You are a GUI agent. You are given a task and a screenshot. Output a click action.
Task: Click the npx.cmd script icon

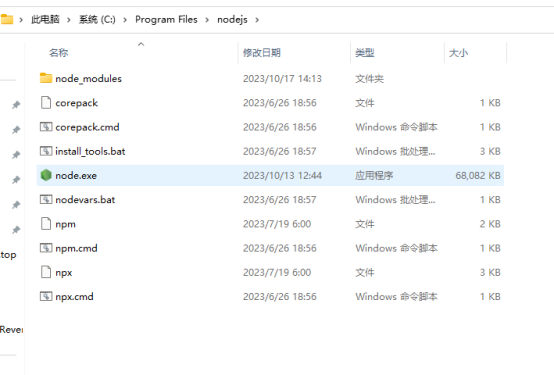click(x=46, y=296)
